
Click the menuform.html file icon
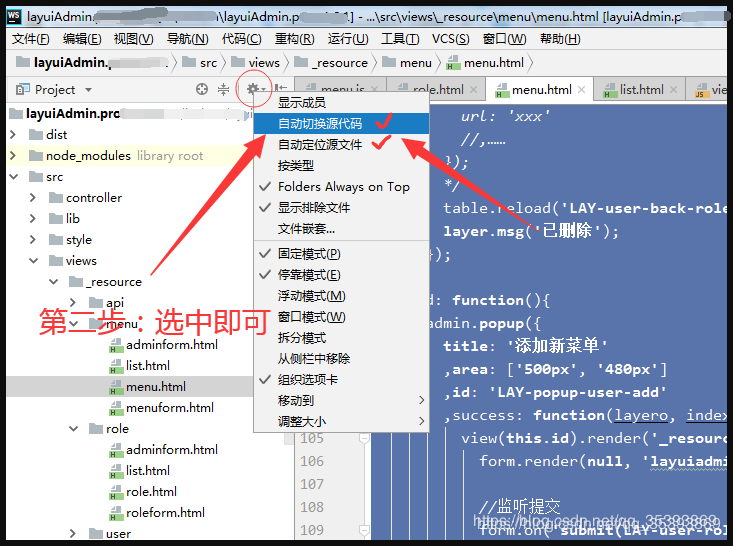pos(115,408)
